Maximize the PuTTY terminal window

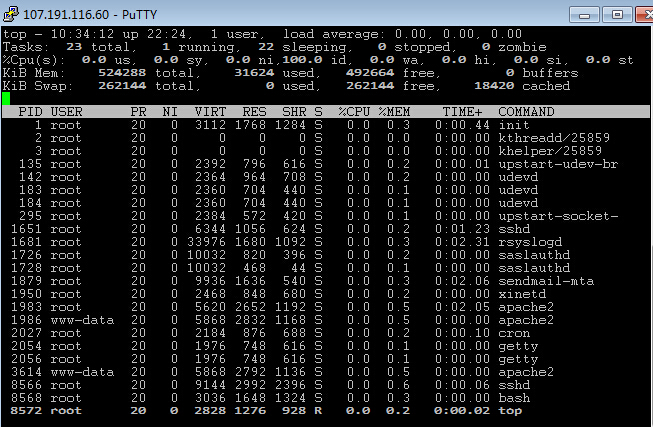pos(617,15)
